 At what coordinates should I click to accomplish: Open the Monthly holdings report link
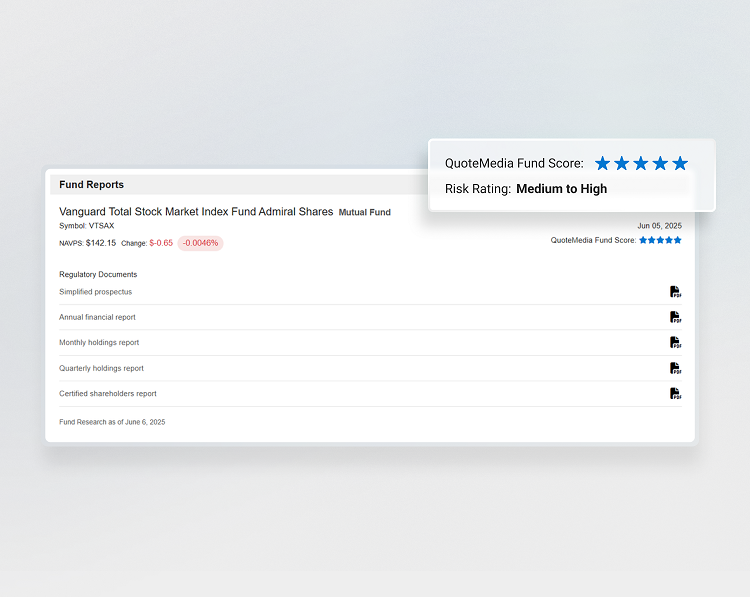(99, 343)
